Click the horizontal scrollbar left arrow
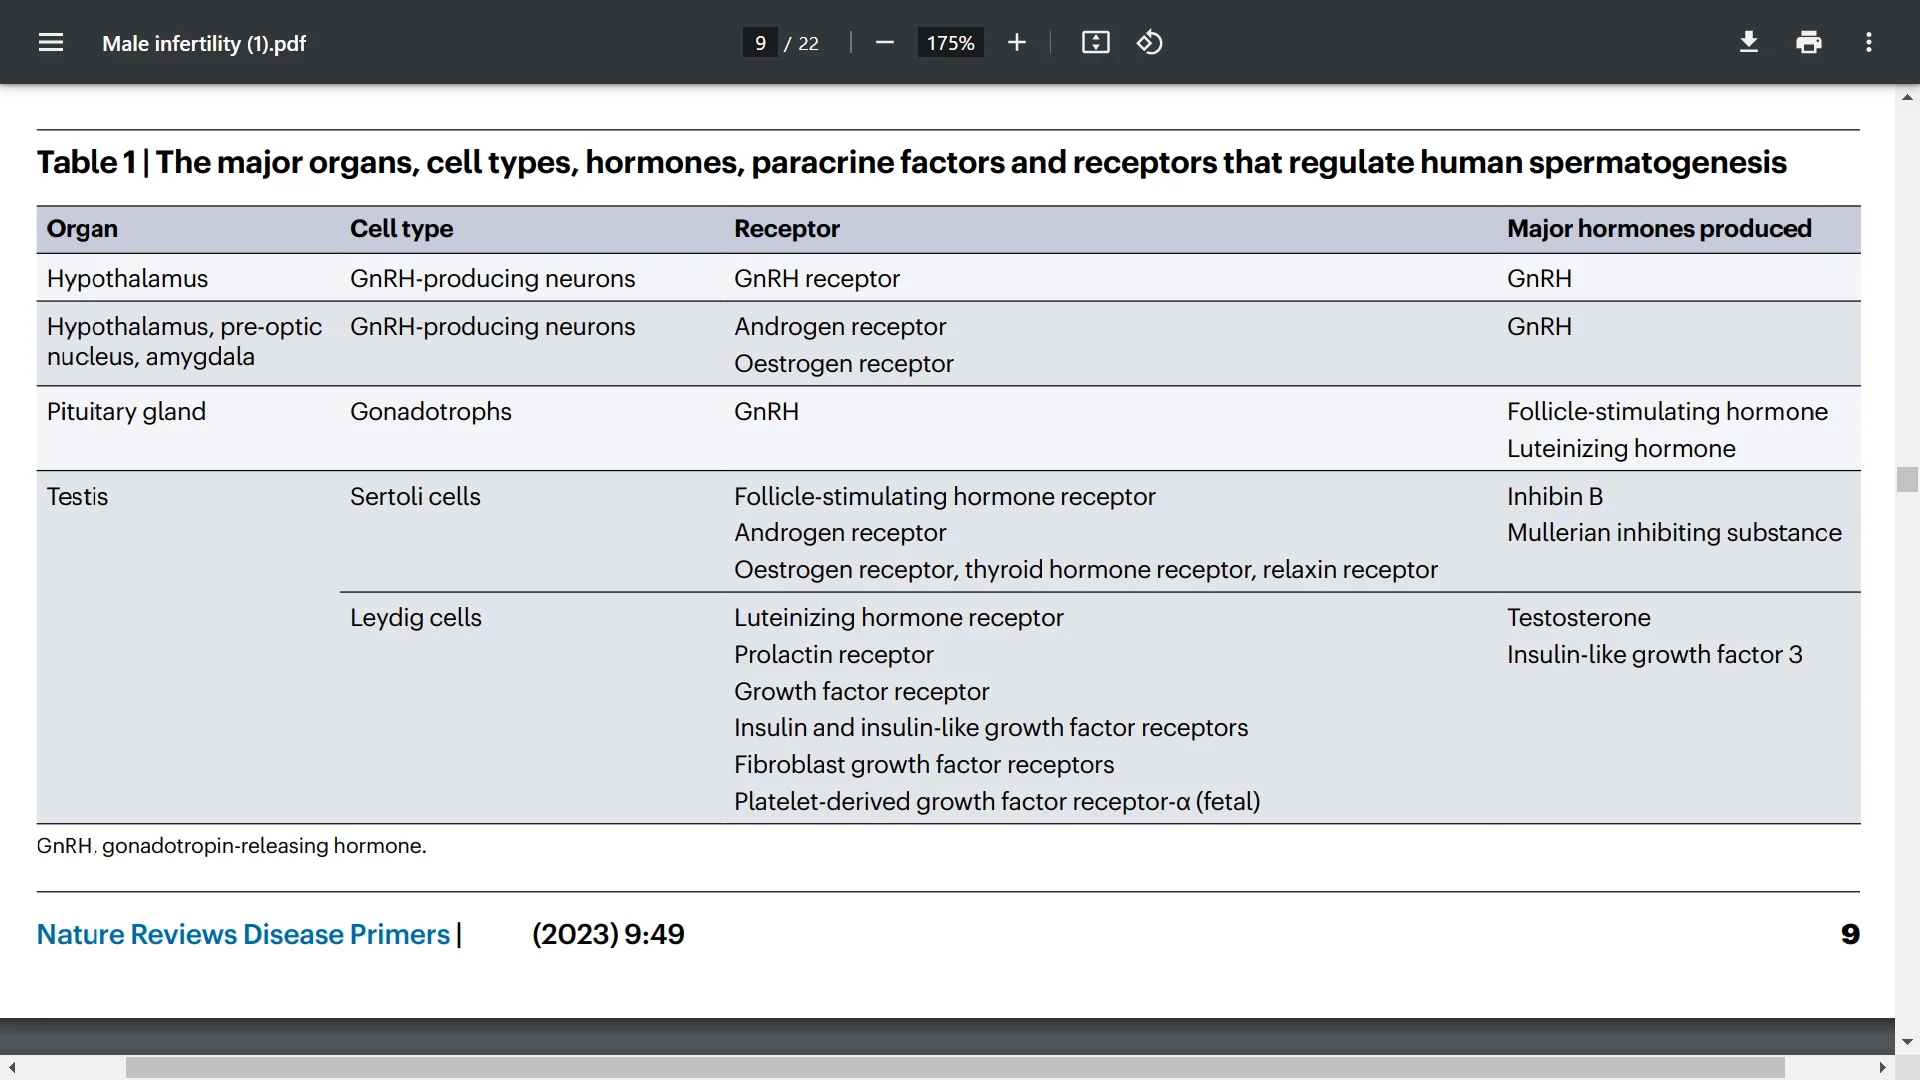Screen dimensions: 1920x1080 click(x=11, y=1068)
